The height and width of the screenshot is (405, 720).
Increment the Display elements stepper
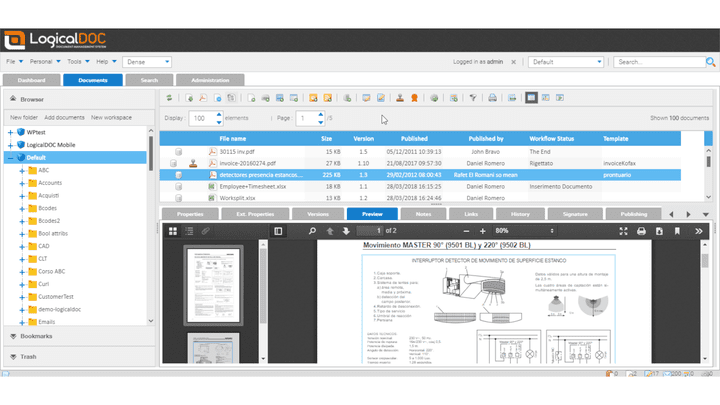coord(219,114)
